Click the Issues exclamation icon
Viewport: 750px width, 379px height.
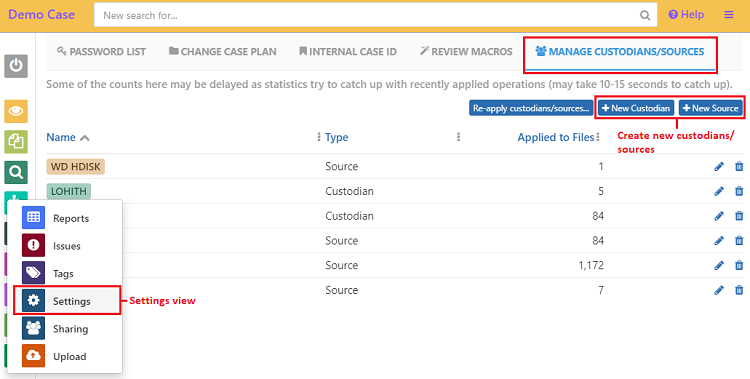tap(33, 245)
